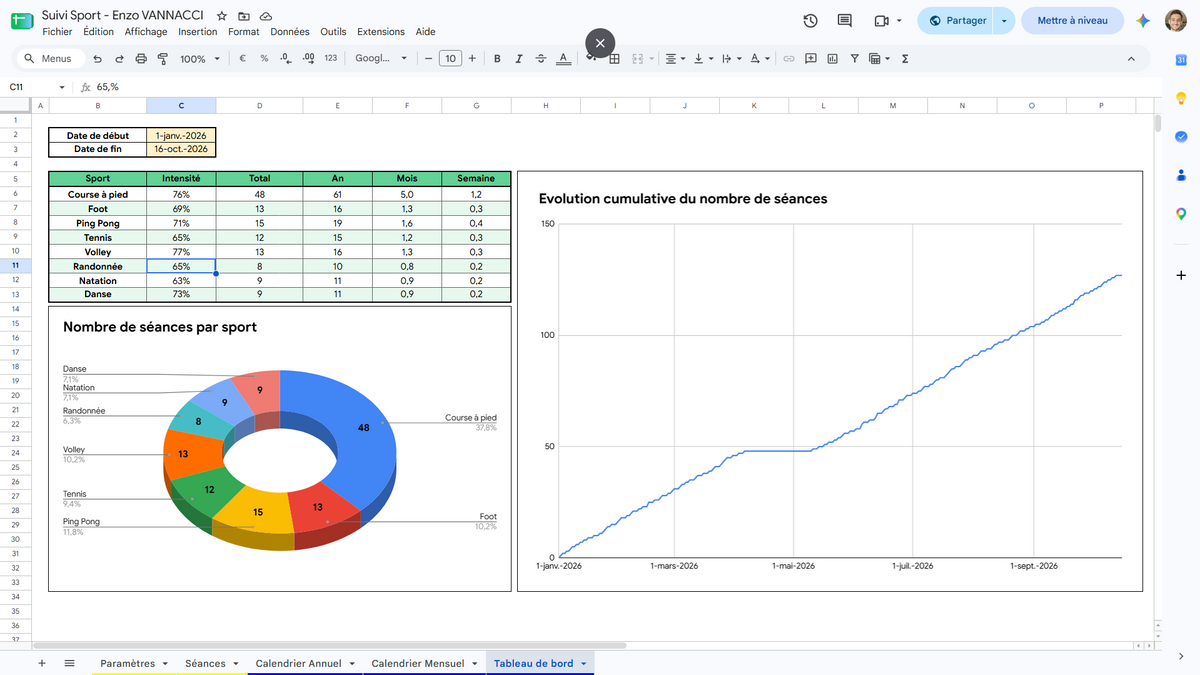
Task: Move the document with the folder icon
Action: (x=244, y=17)
